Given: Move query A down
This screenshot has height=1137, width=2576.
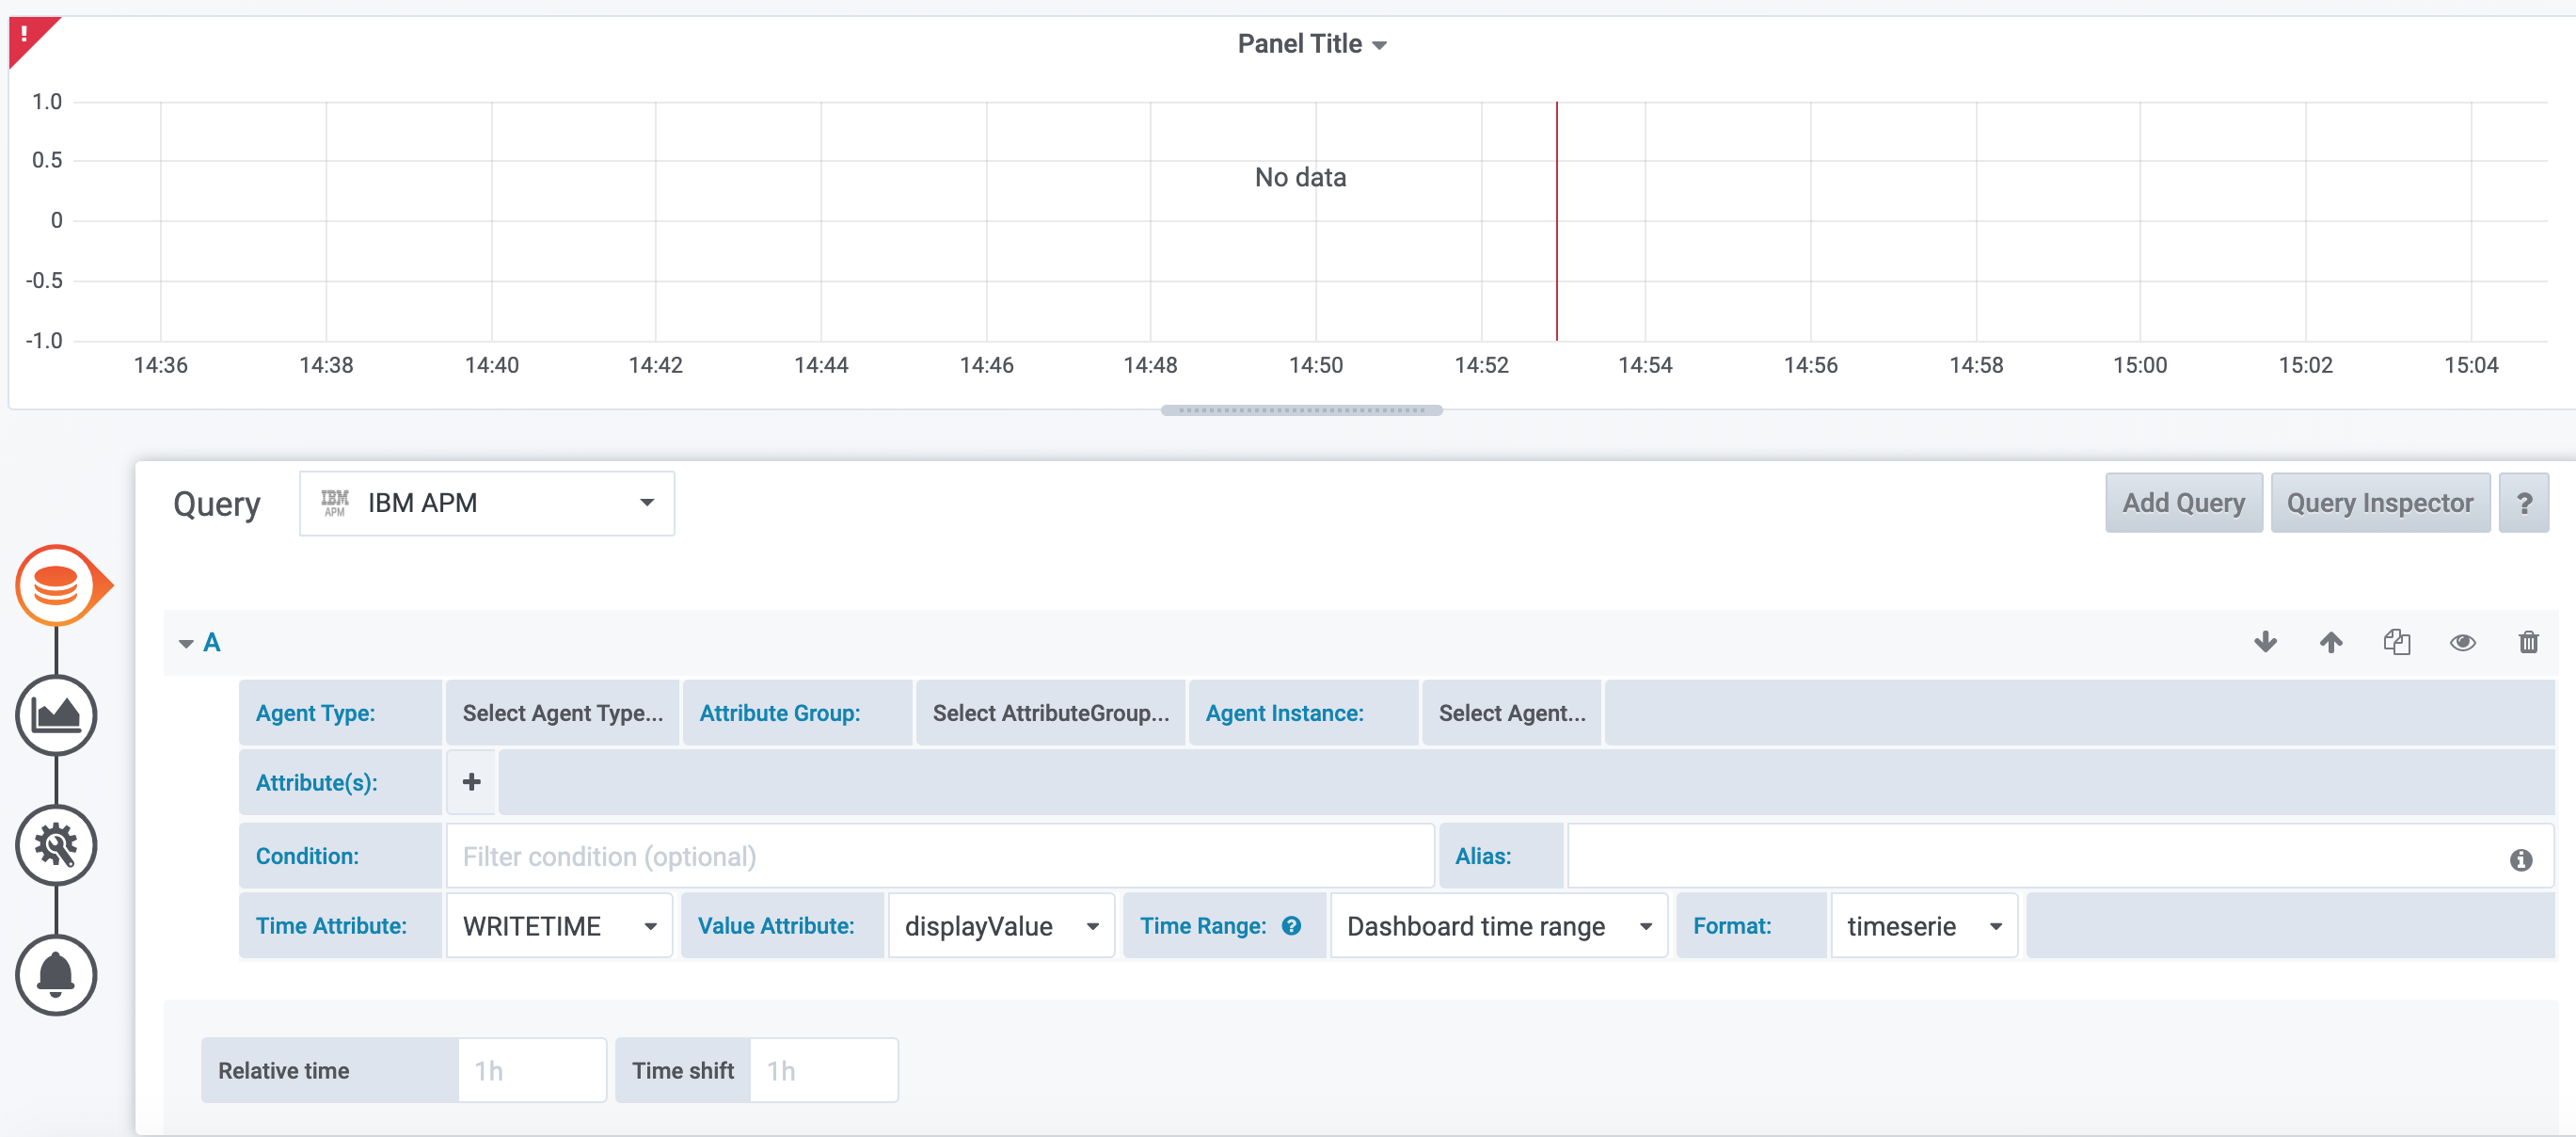Looking at the screenshot, I should (2265, 642).
